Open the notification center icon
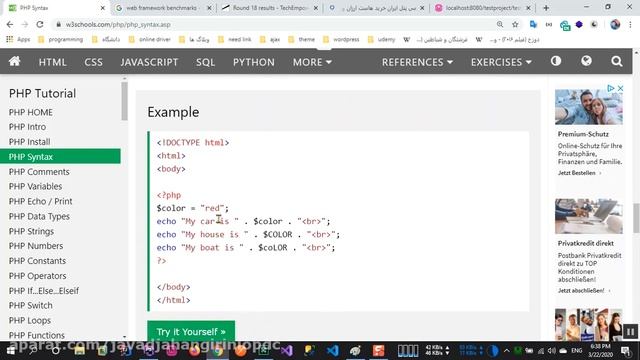This screenshot has height=360, width=640. coord(626,351)
